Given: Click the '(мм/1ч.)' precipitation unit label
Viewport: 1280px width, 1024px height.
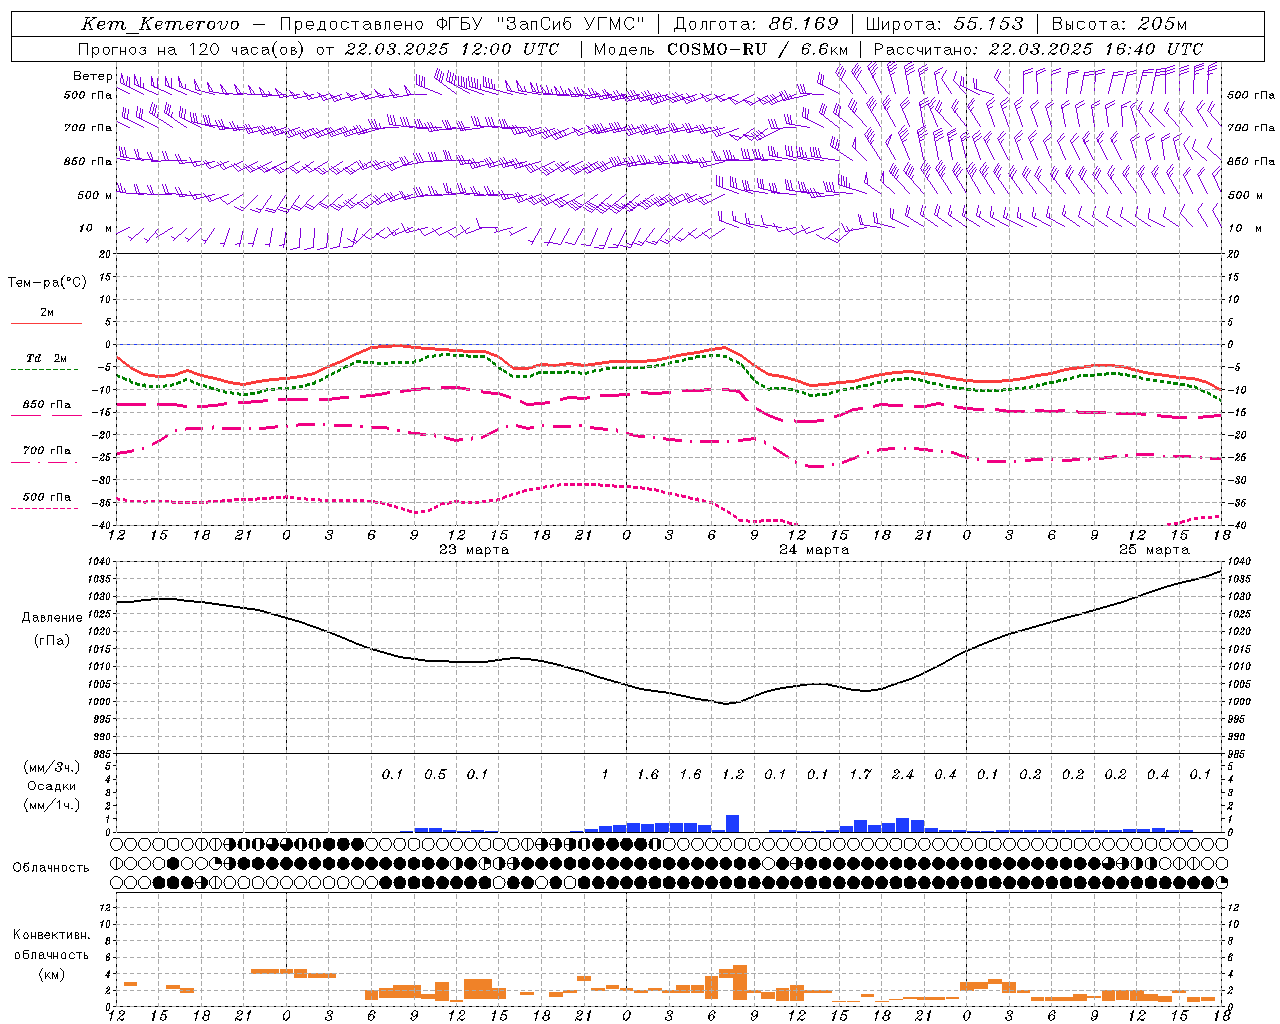Looking at the screenshot, I should (50, 805).
